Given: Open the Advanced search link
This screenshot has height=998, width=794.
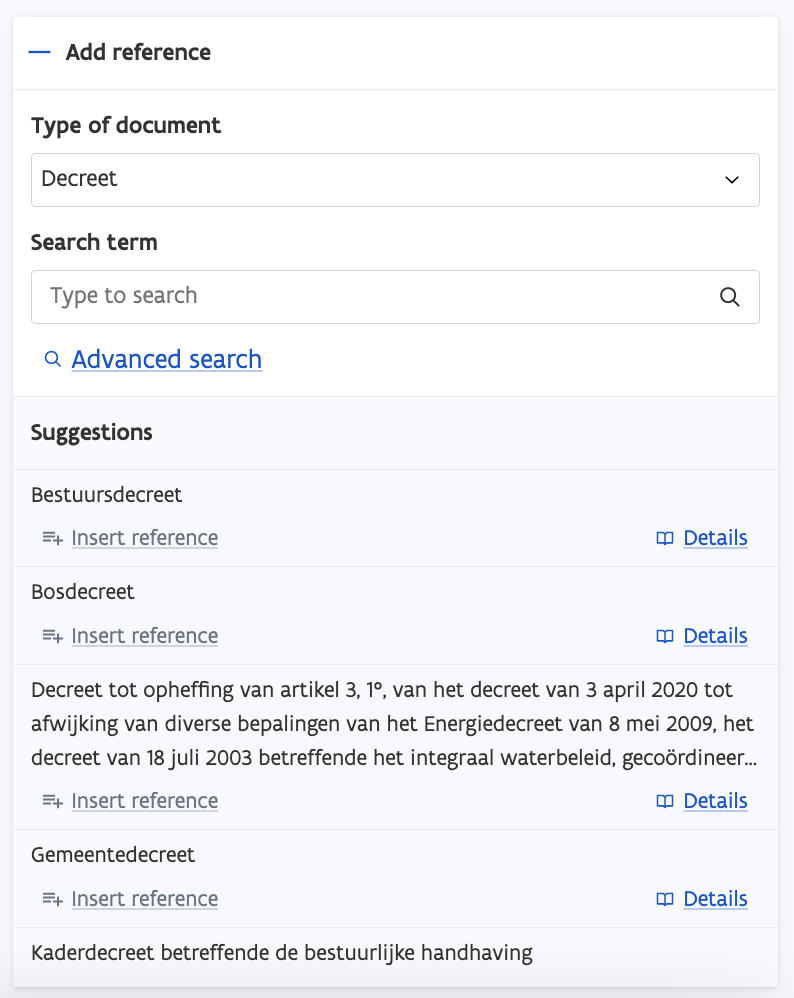Looking at the screenshot, I should tap(167, 359).
